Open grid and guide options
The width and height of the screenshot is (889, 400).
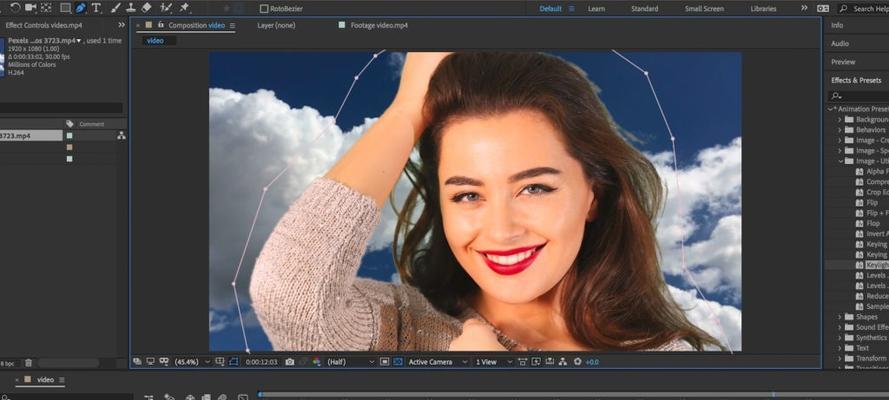tap(220, 361)
